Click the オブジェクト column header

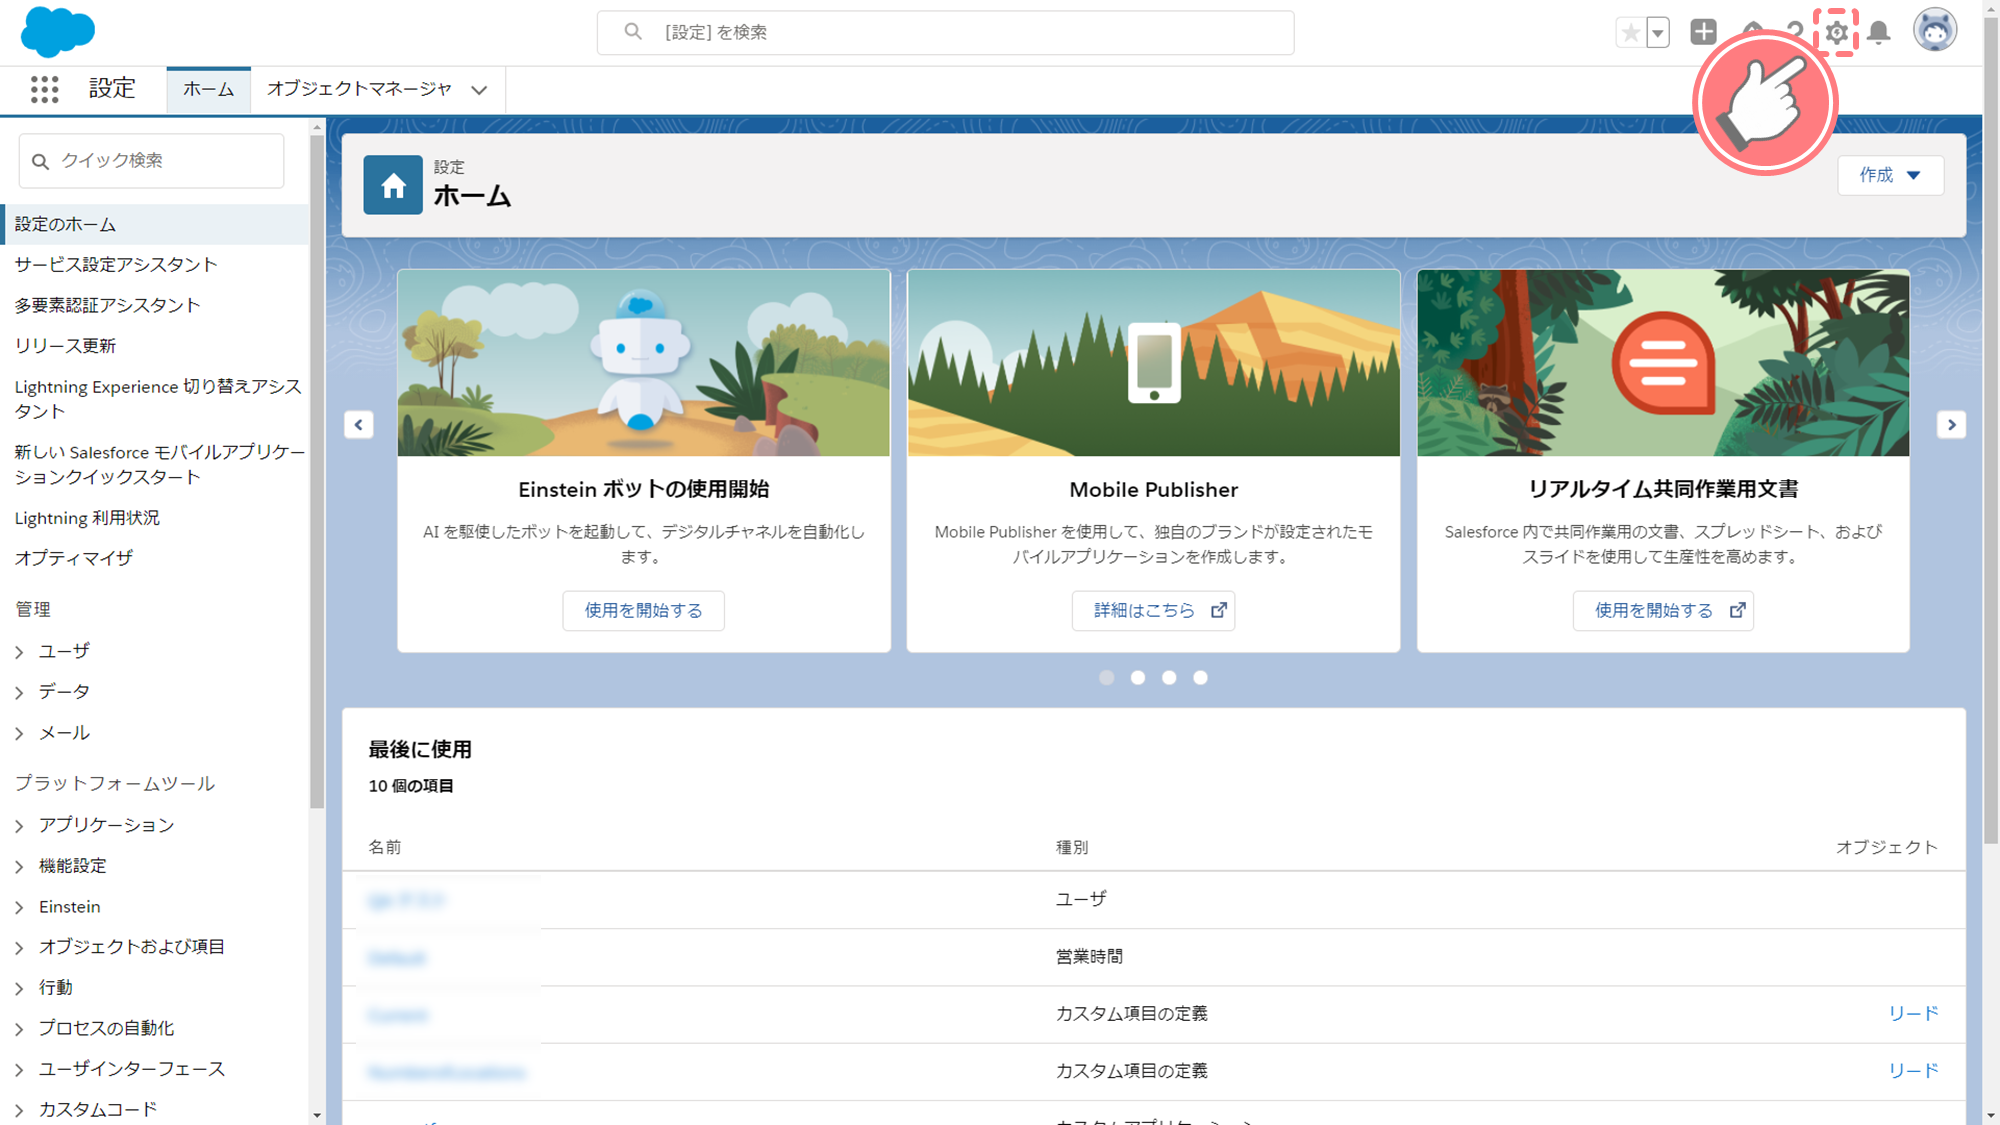(1887, 847)
